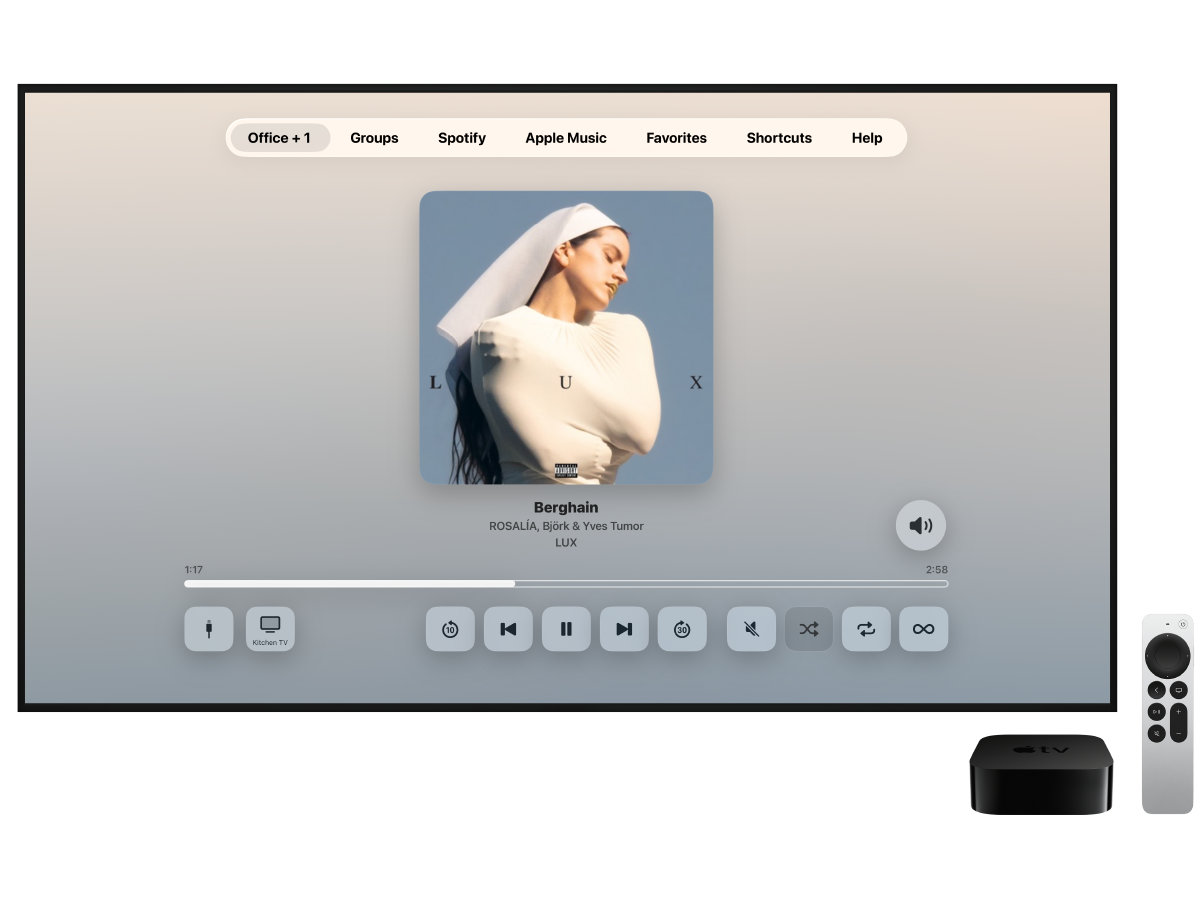Toggle shuffle playback off
Viewport: 1200px width, 900px height.
[808, 629]
